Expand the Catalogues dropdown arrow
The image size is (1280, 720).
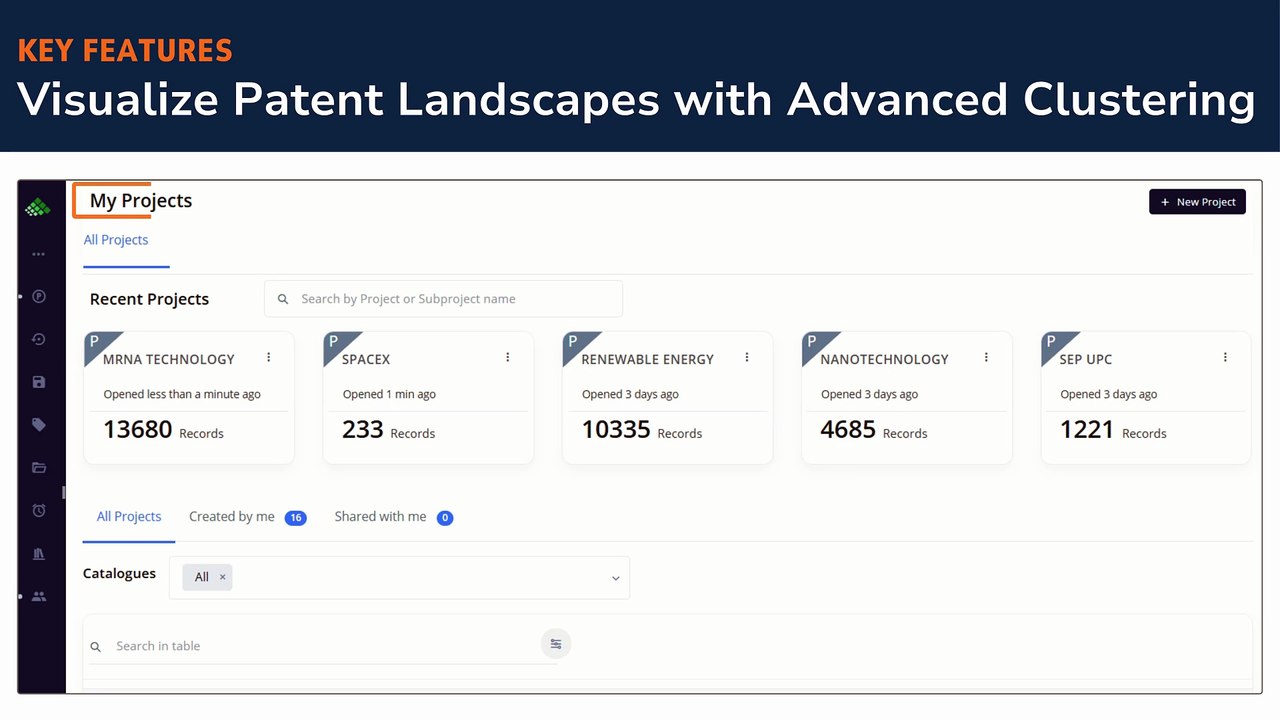click(616, 578)
